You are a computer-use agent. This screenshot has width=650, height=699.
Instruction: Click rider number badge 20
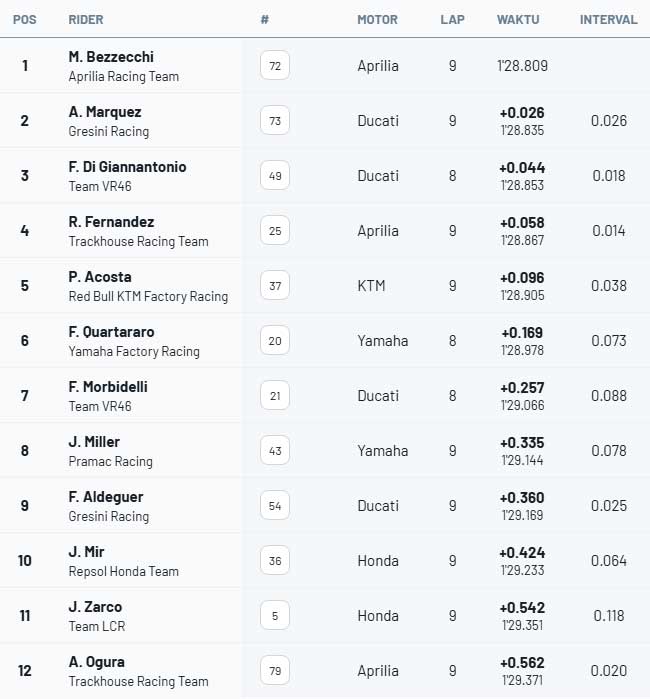point(275,341)
